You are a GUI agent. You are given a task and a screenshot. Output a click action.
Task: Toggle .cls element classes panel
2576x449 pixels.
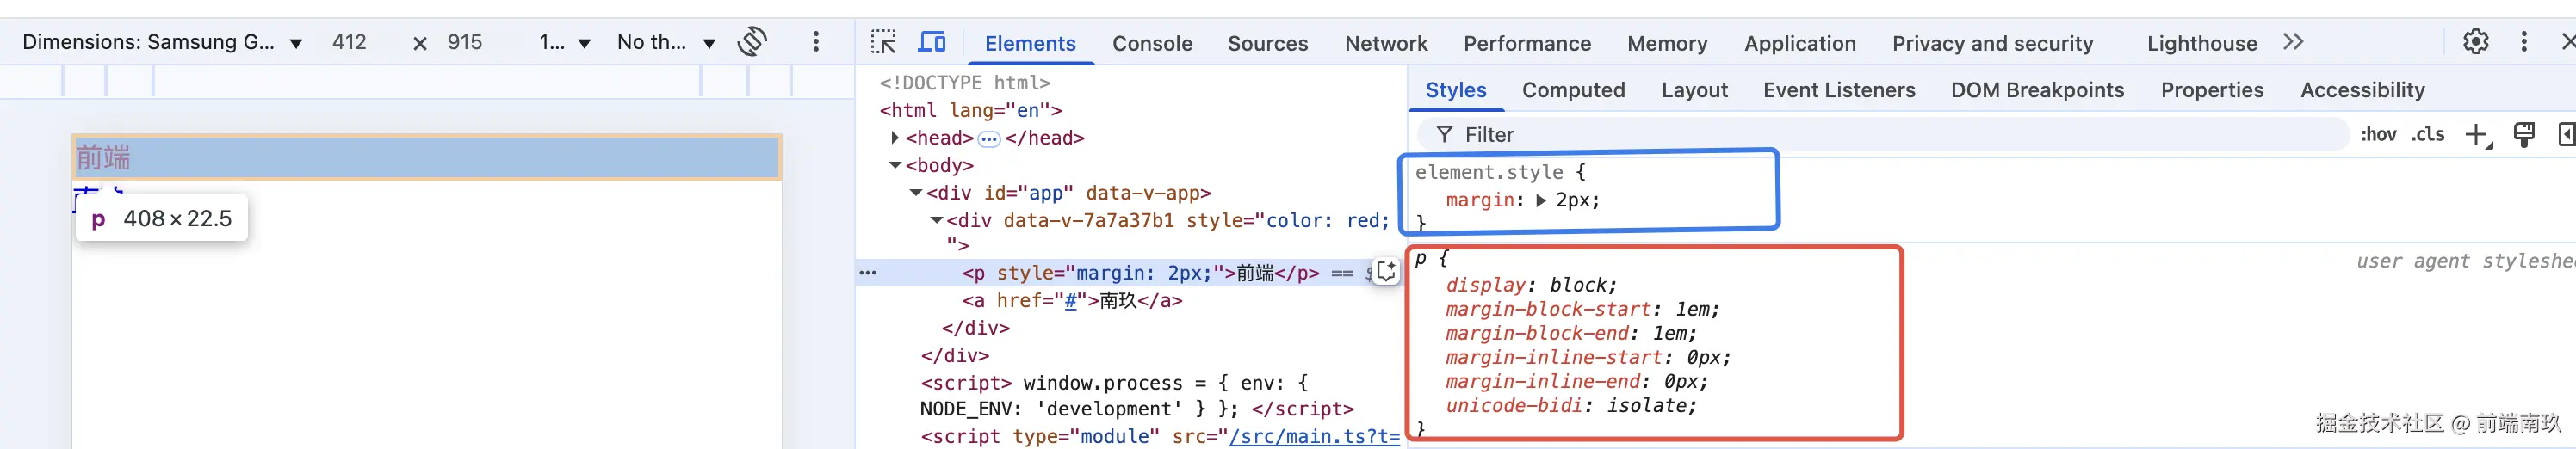(2428, 135)
